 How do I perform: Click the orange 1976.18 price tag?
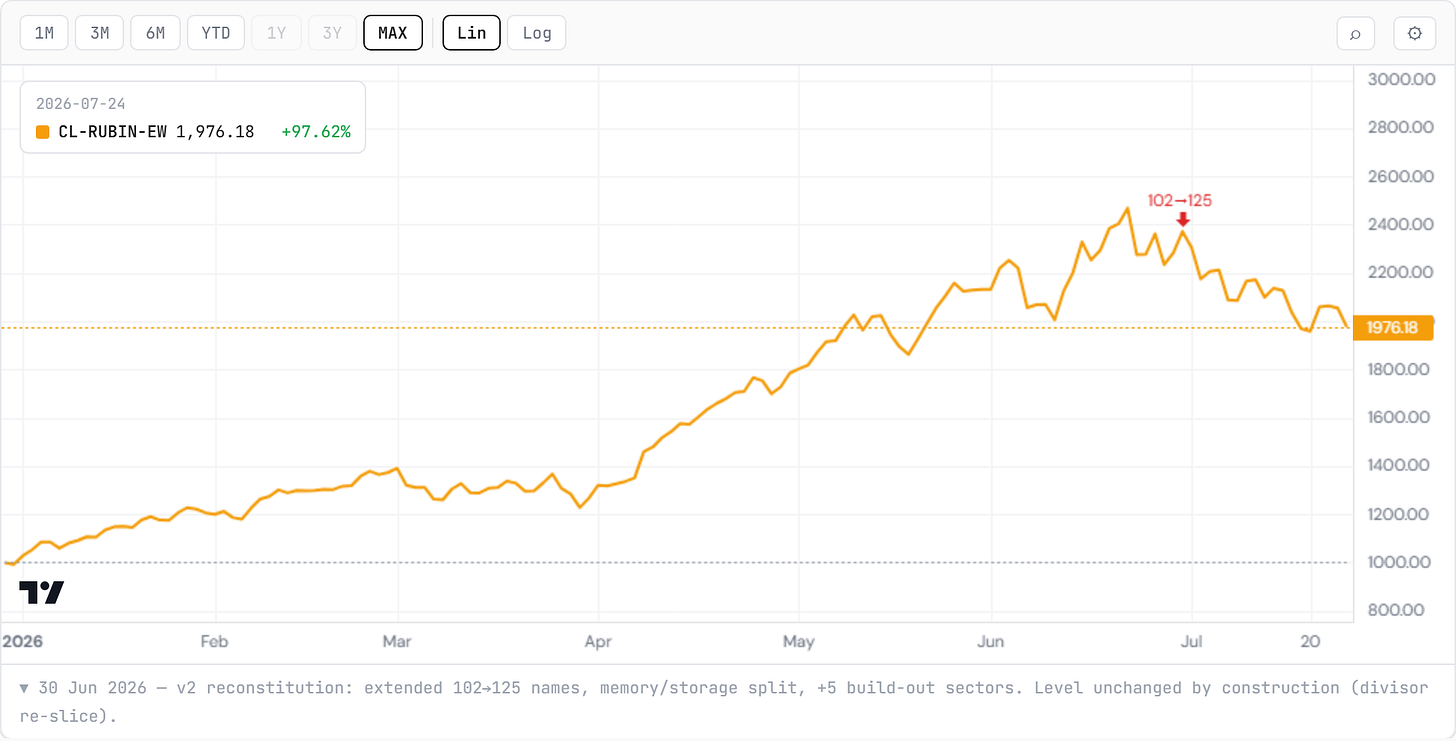click(1393, 327)
